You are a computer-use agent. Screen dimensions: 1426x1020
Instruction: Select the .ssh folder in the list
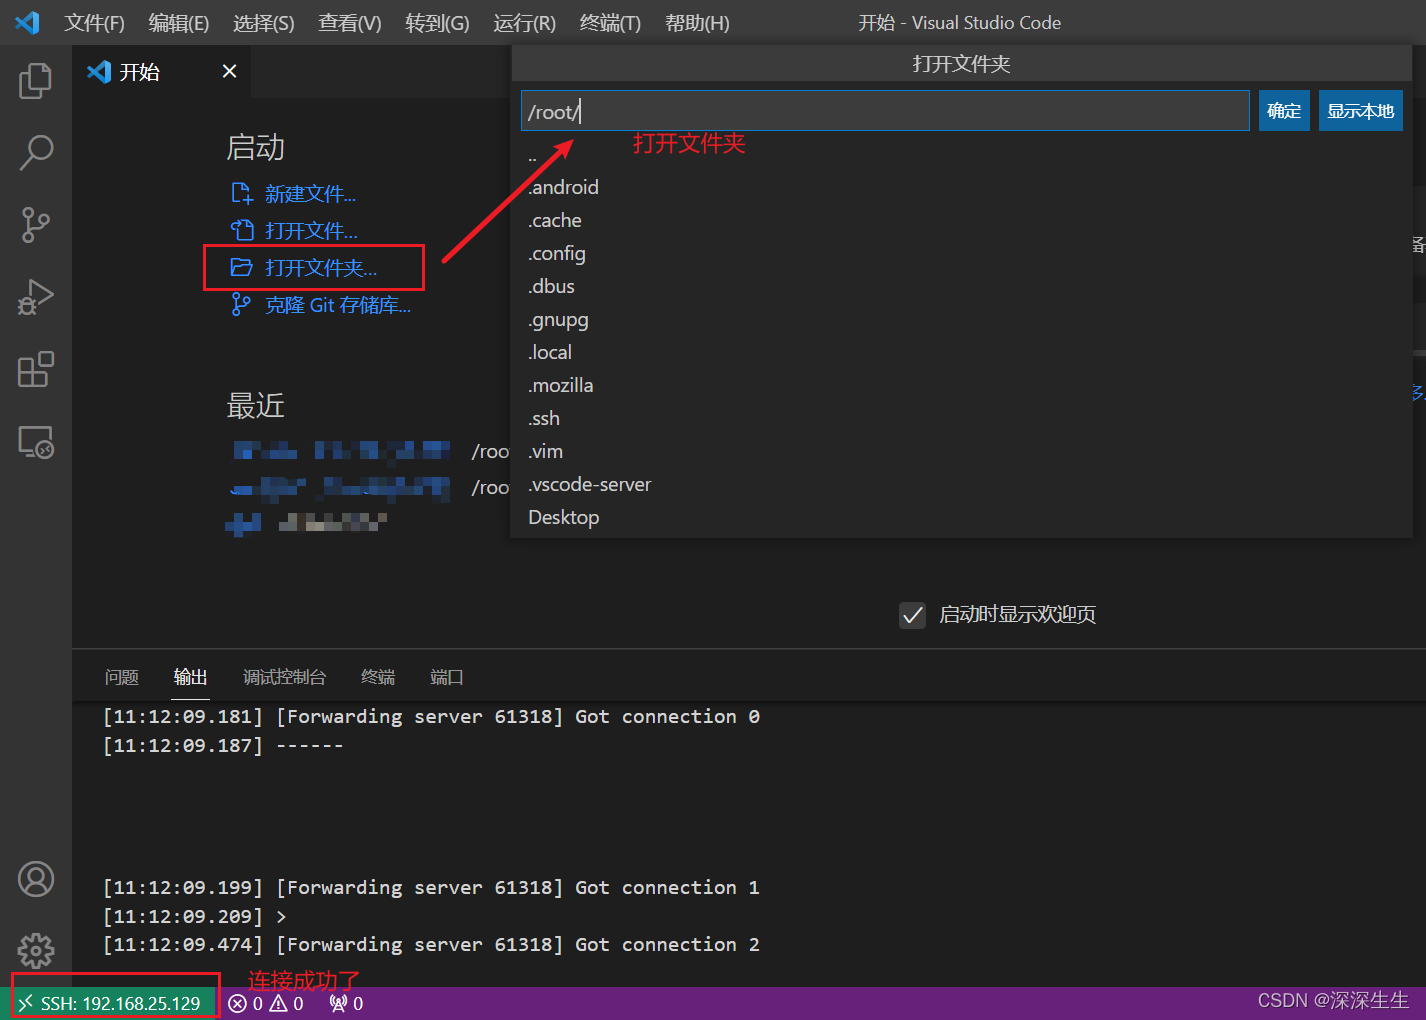click(x=543, y=418)
